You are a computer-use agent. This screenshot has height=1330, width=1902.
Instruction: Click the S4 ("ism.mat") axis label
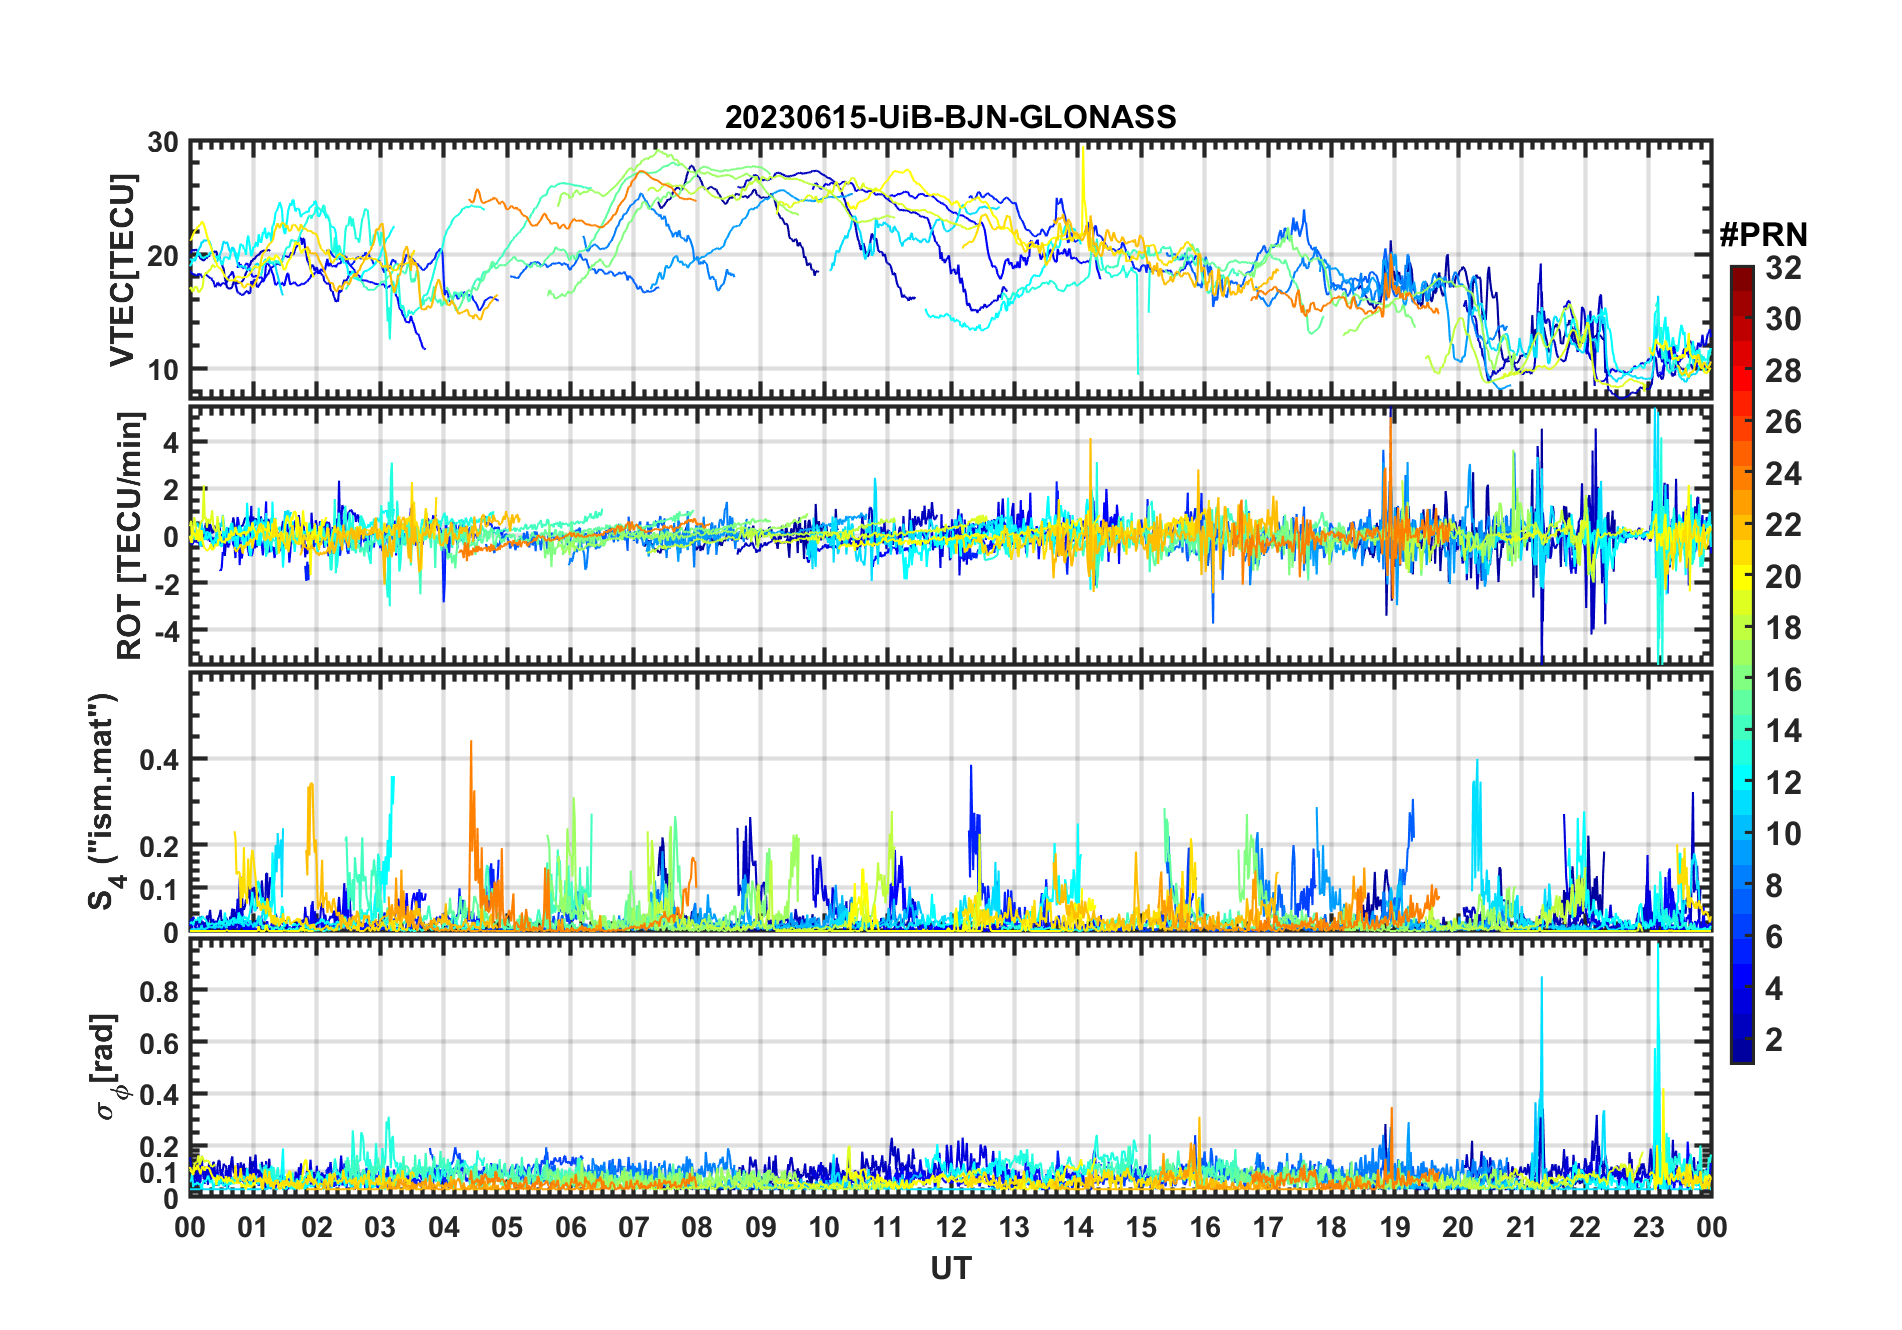tap(103, 801)
